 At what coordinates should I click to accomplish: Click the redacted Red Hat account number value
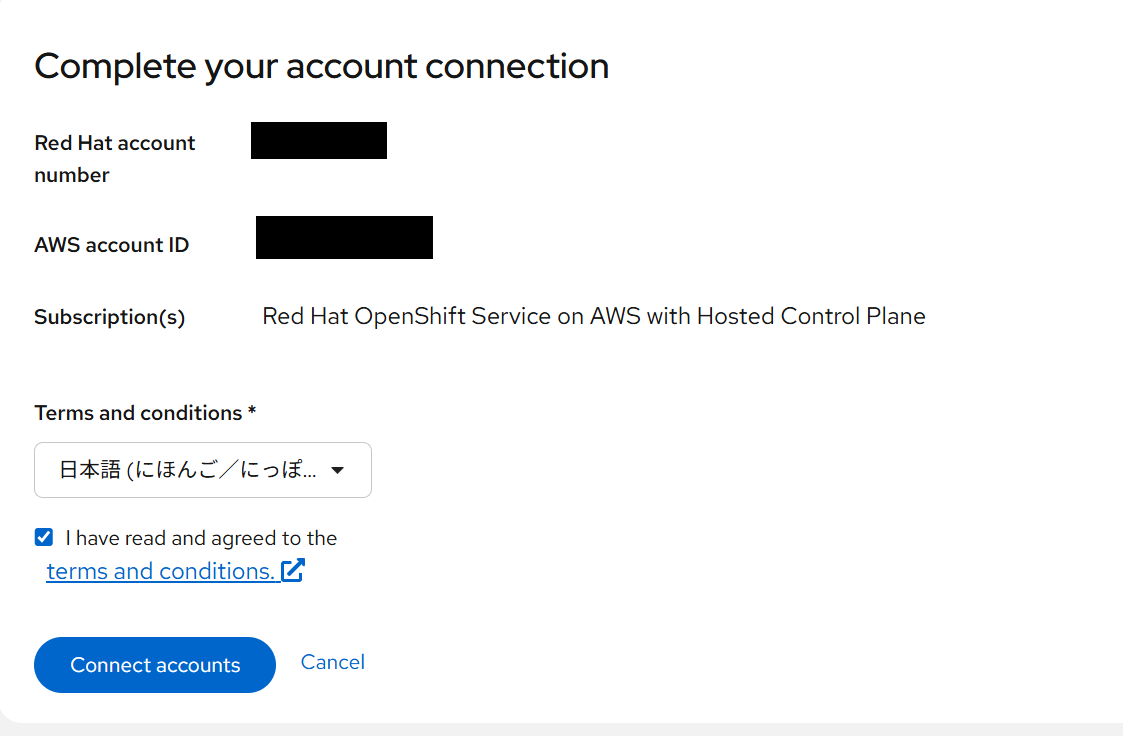coord(318,140)
